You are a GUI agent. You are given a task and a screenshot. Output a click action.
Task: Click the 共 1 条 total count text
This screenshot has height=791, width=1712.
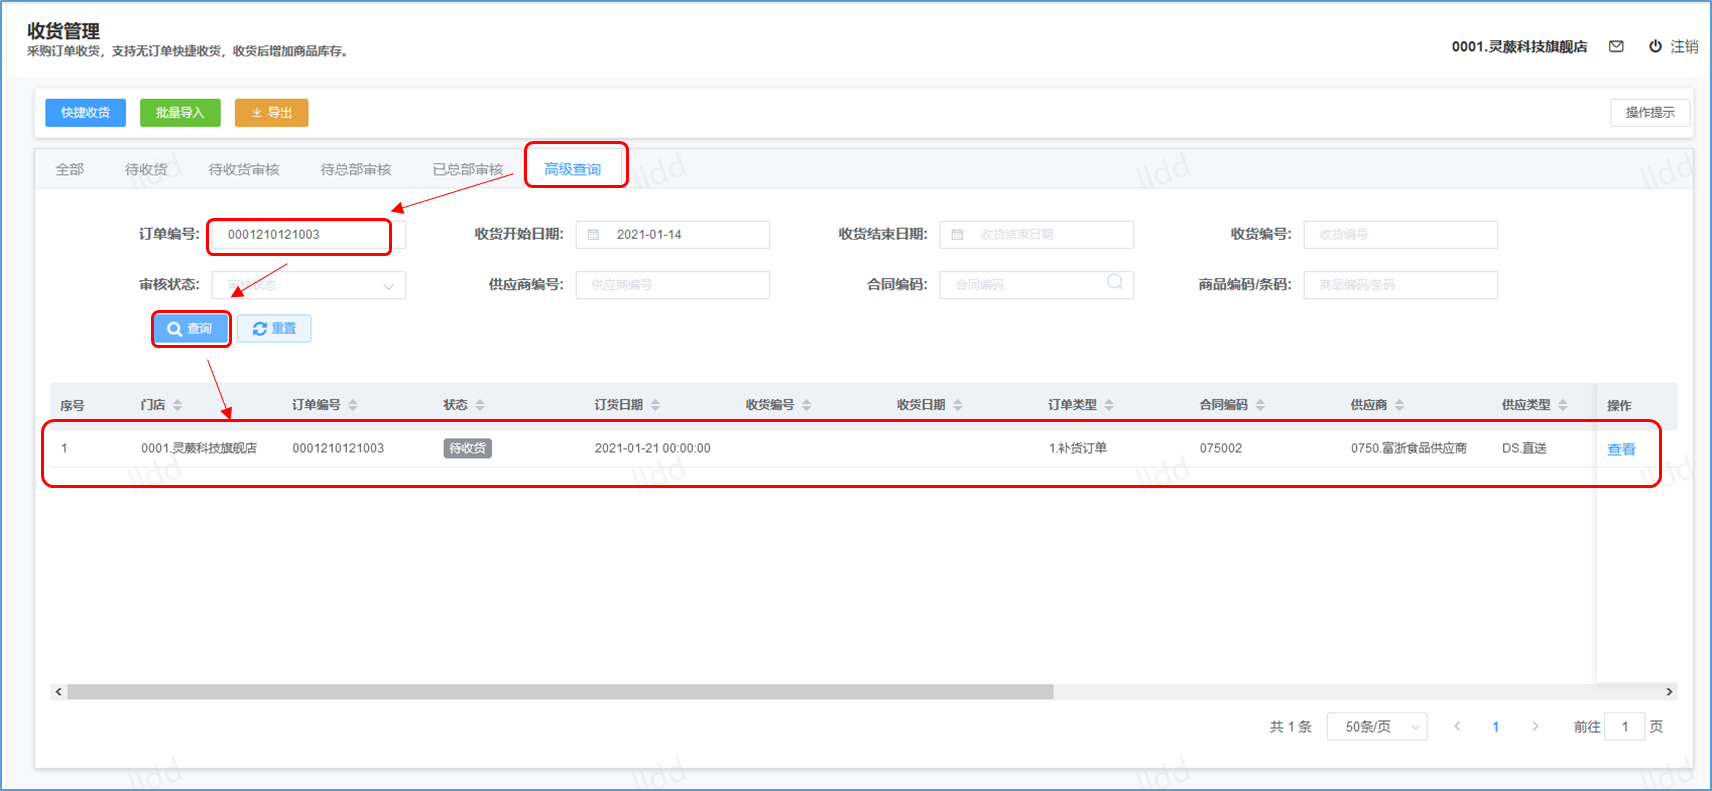click(1290, 727)
